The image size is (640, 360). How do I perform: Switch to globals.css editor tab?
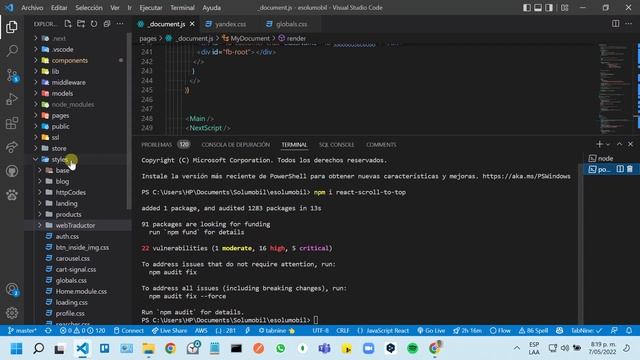(291, 24)
